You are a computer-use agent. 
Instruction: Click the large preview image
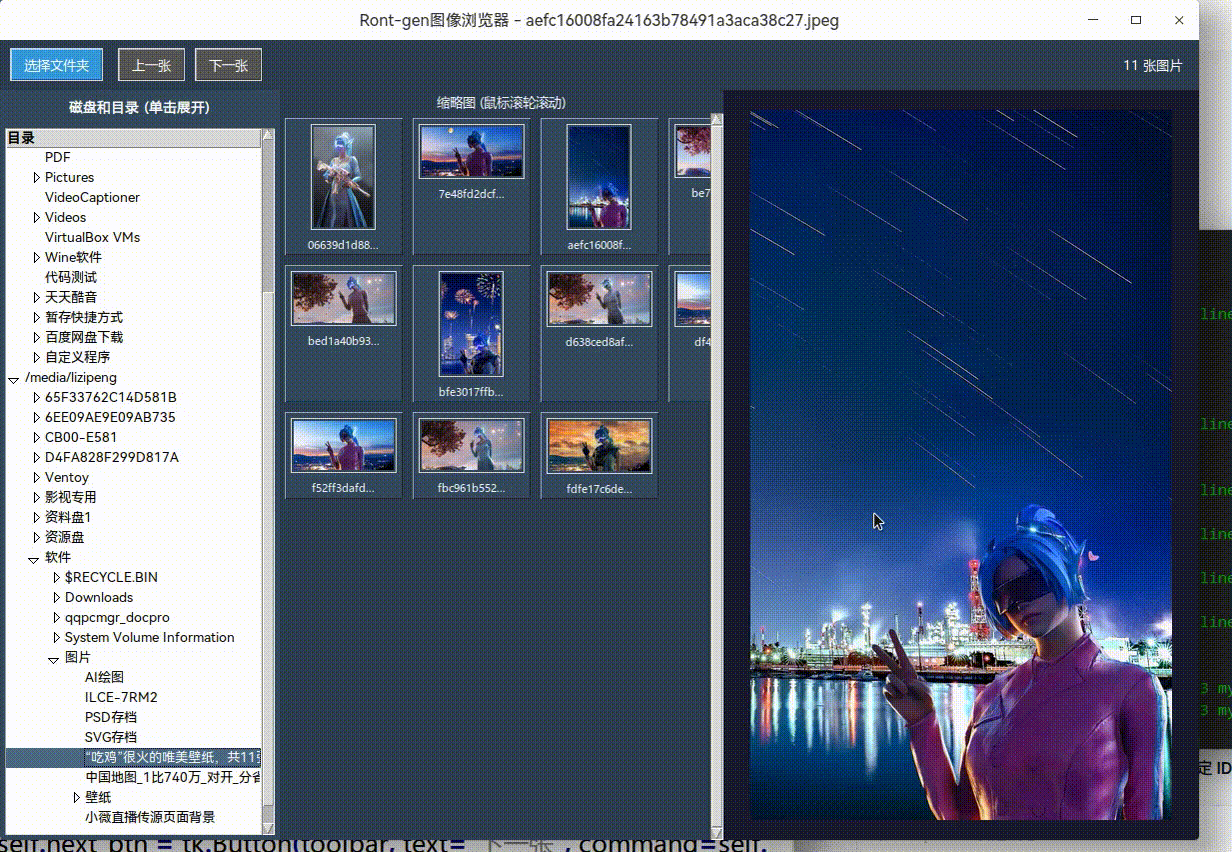coord(961,465)
